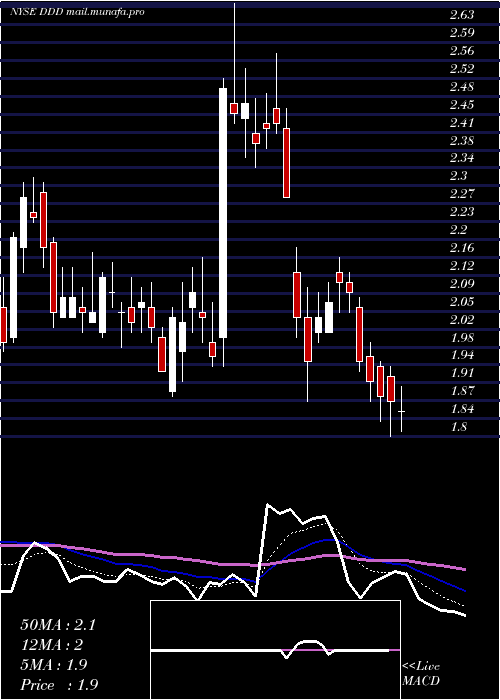Select the 2.23 price axis label
500x700 pixels.
tap(462, 212)
